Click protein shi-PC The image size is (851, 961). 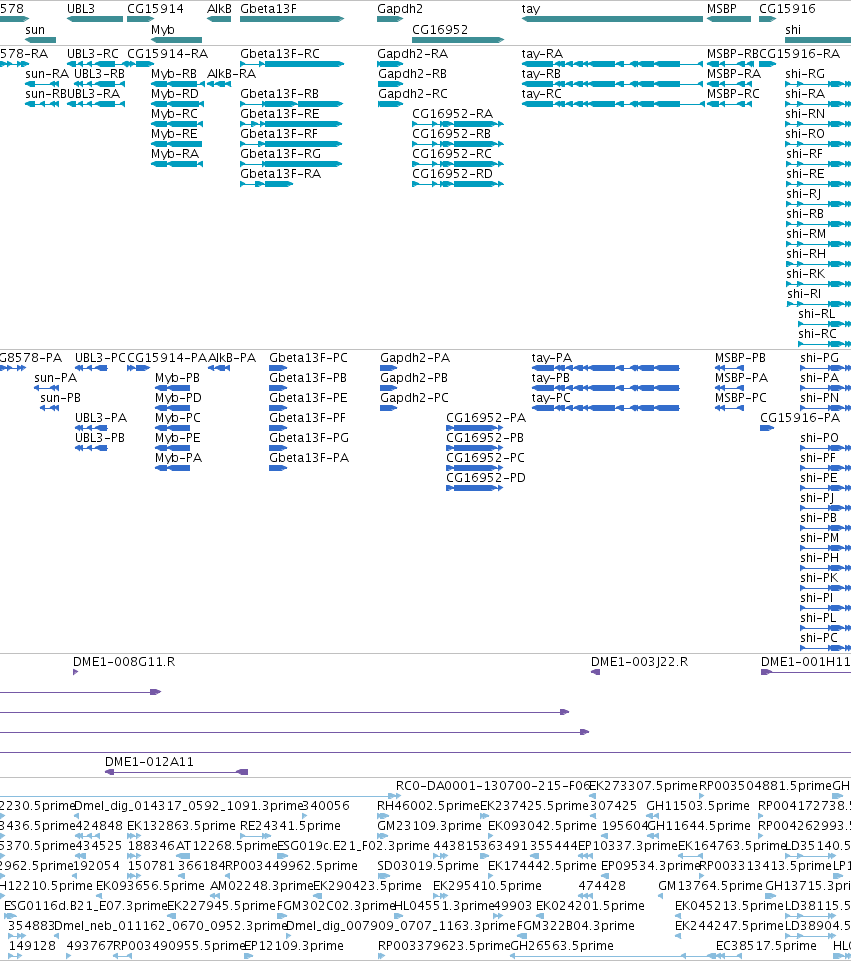click(x=825, y=648)
